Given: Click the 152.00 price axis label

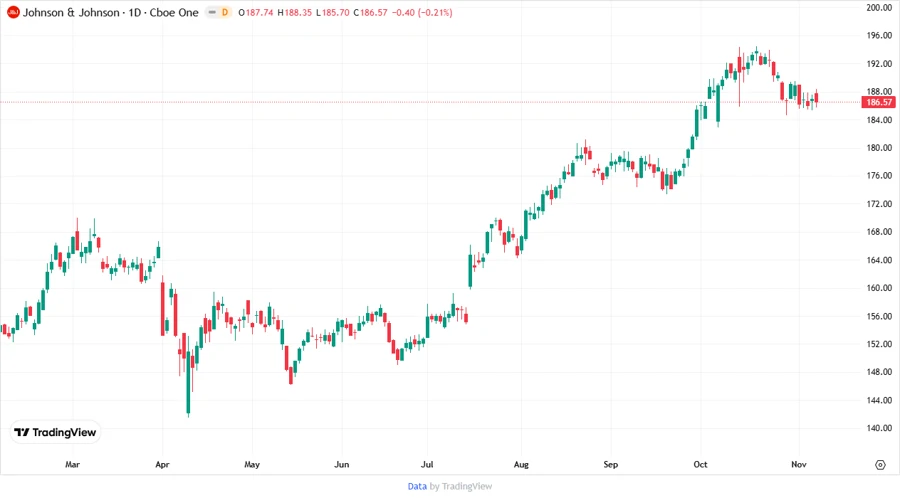Looking at the screenshot, I should point(879,344).
